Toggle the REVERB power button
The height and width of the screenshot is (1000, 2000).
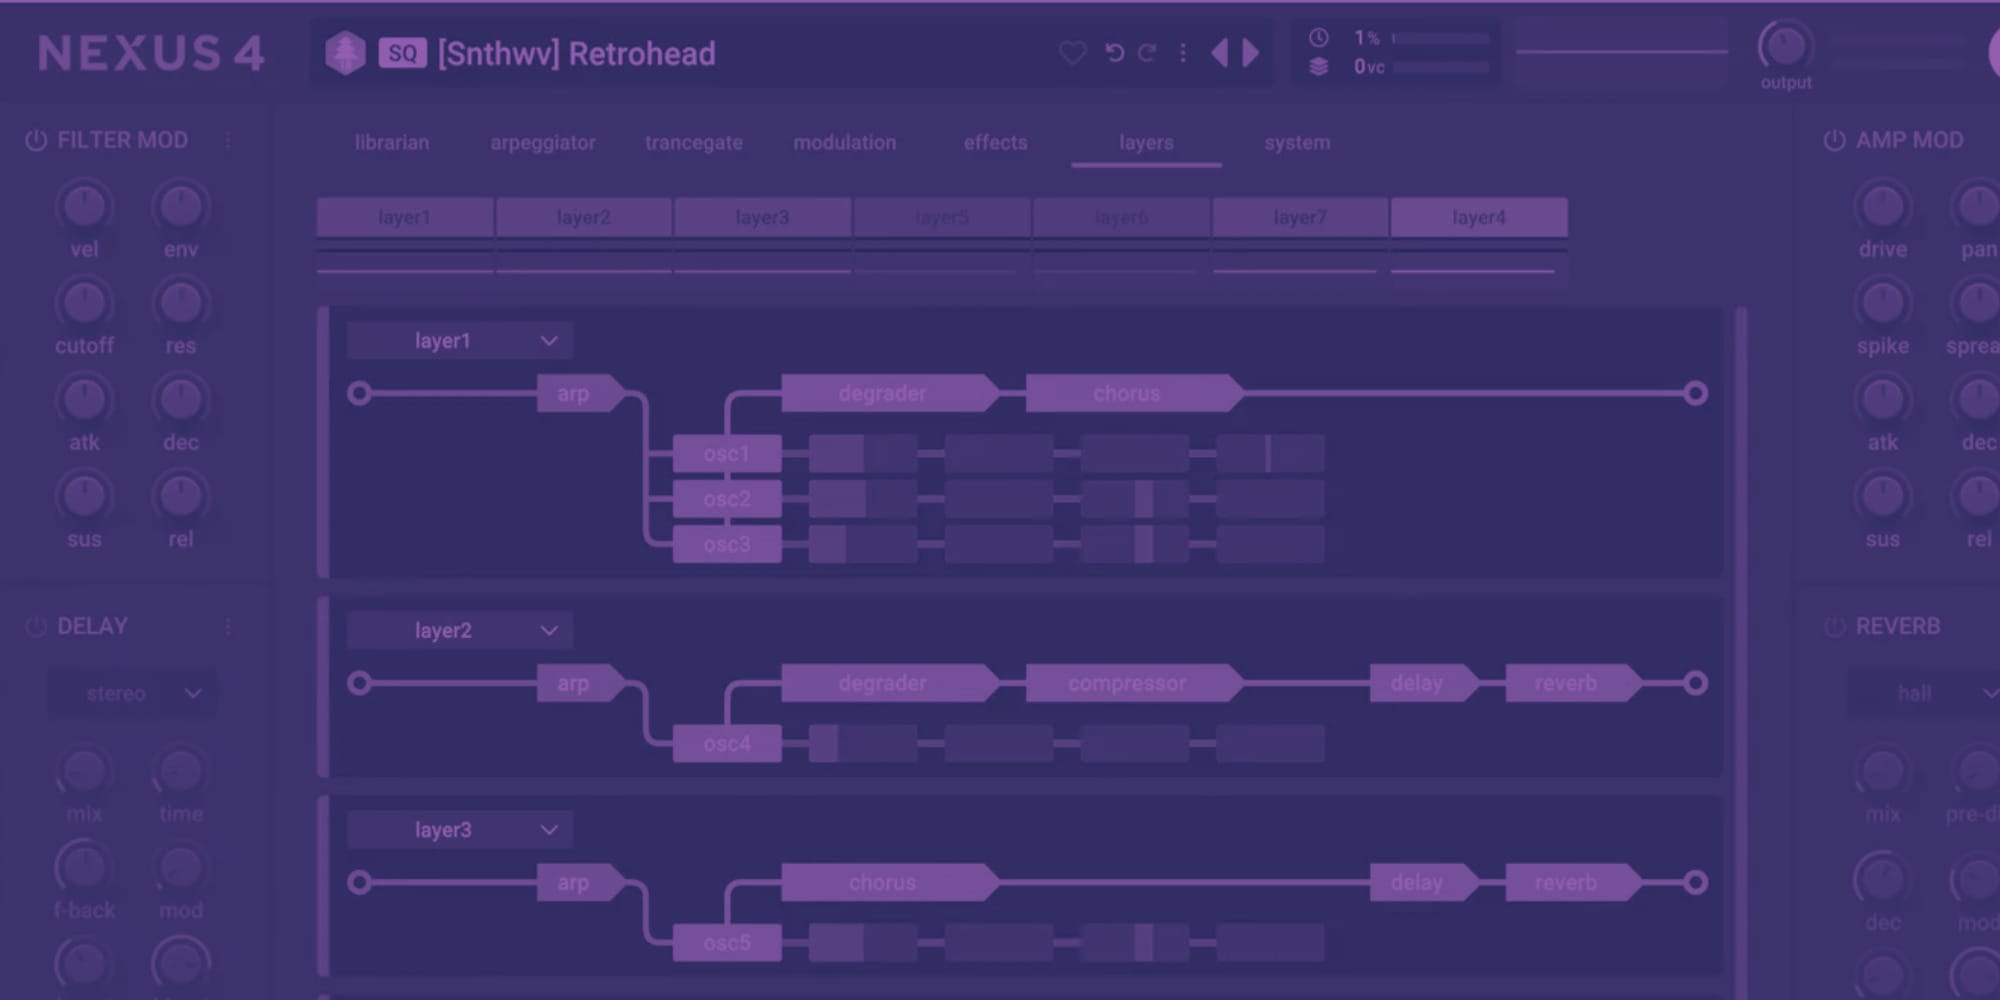pyautogui.click(x=1834, y=626)
